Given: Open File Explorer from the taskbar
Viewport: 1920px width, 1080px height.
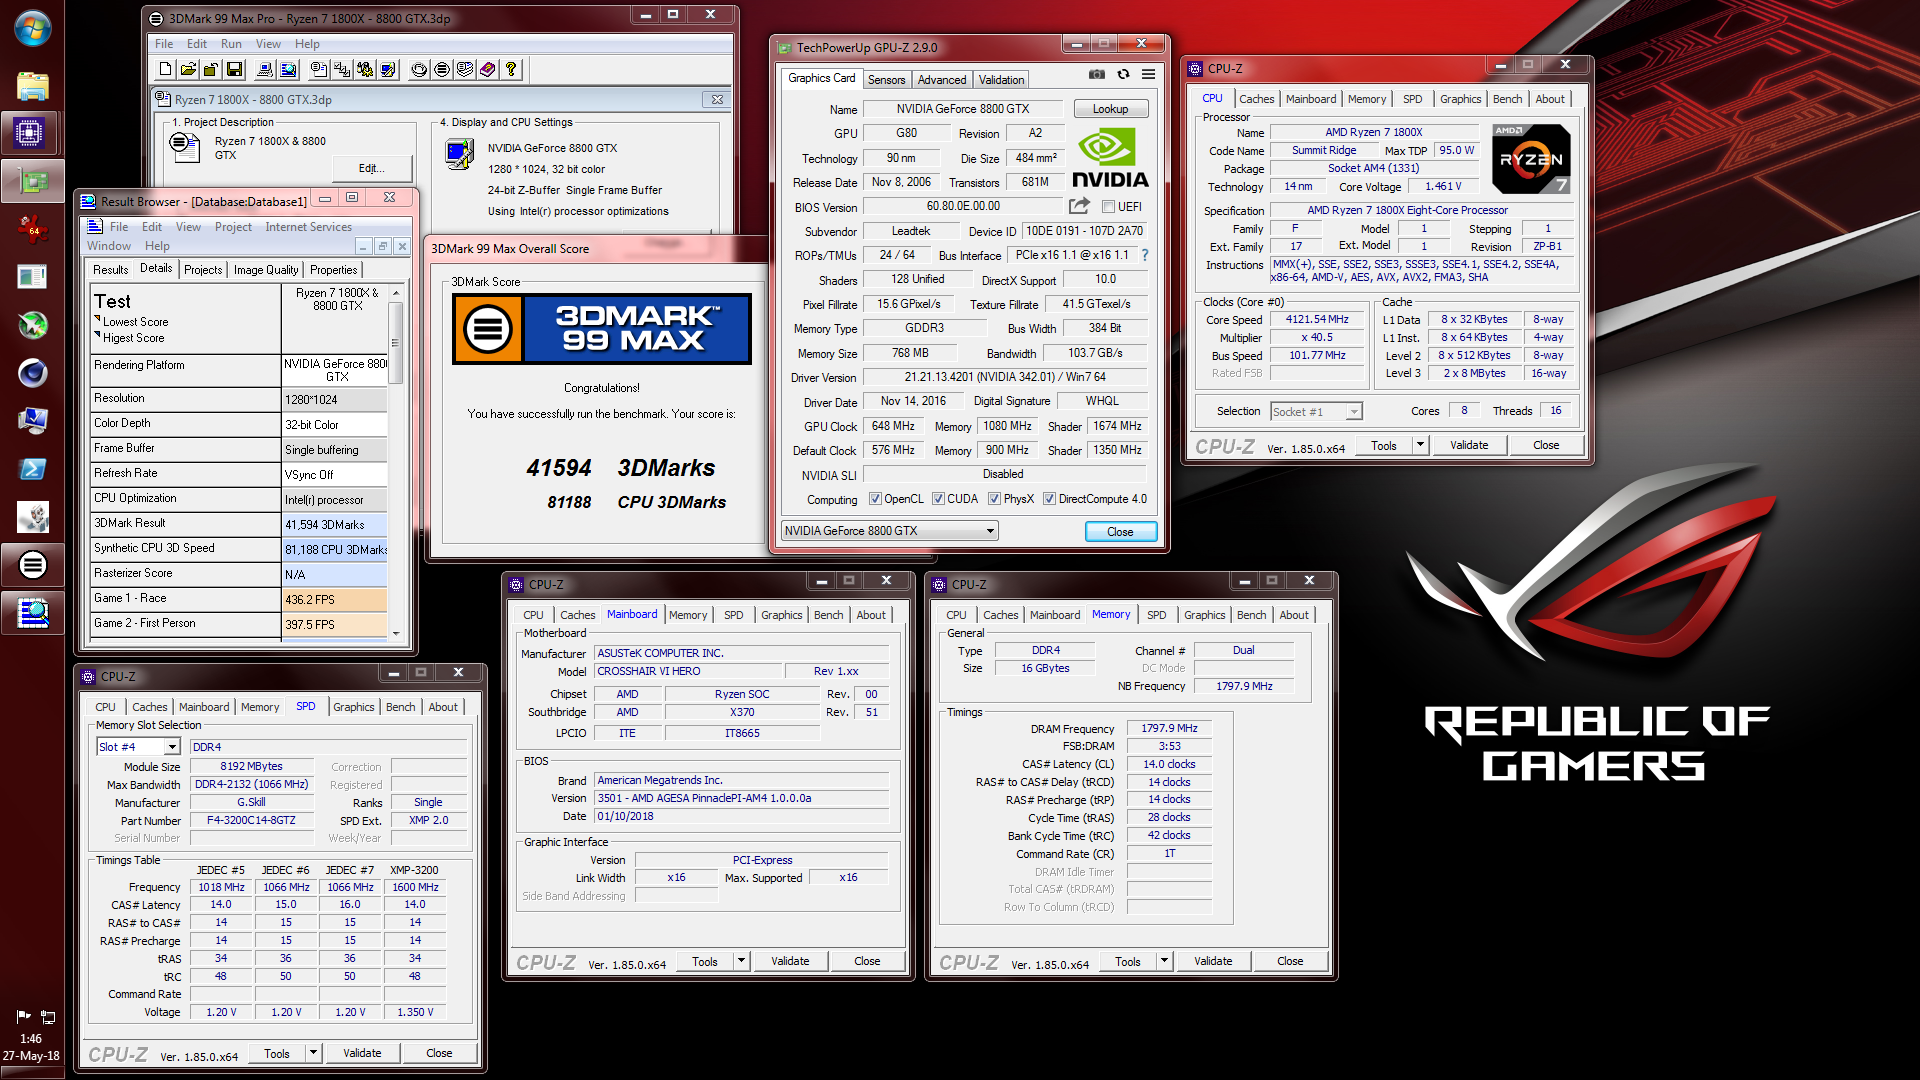Looking at the screenshot, I should pyautogui.click(x=33, y=86).
